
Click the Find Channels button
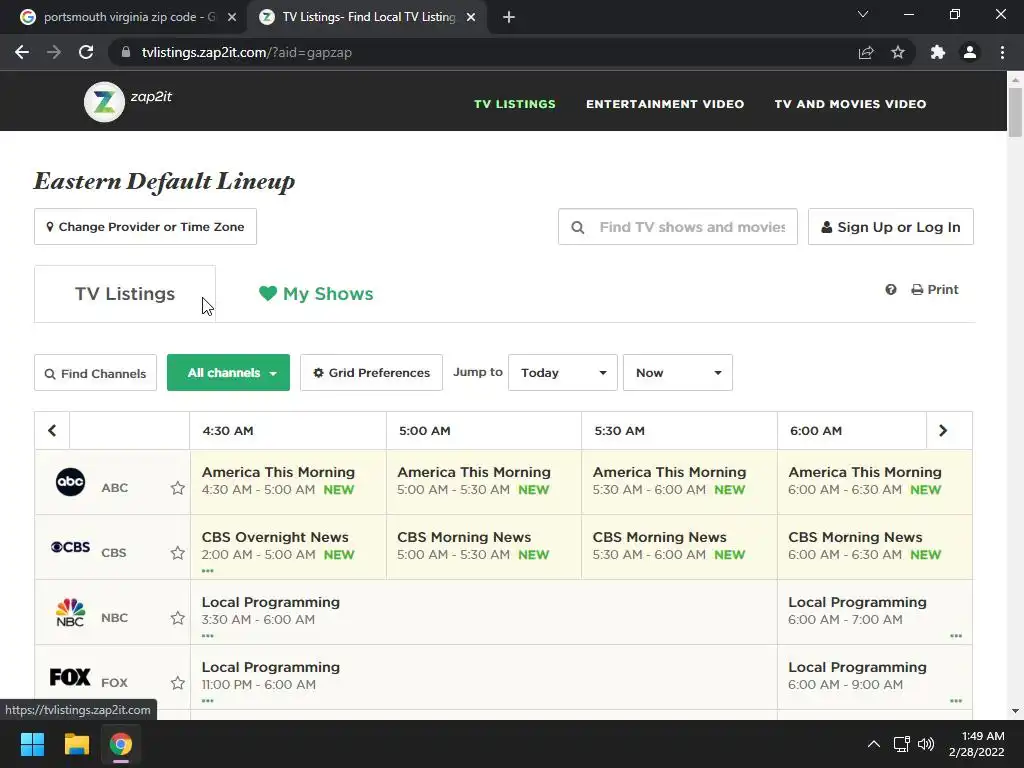point(95,373)
